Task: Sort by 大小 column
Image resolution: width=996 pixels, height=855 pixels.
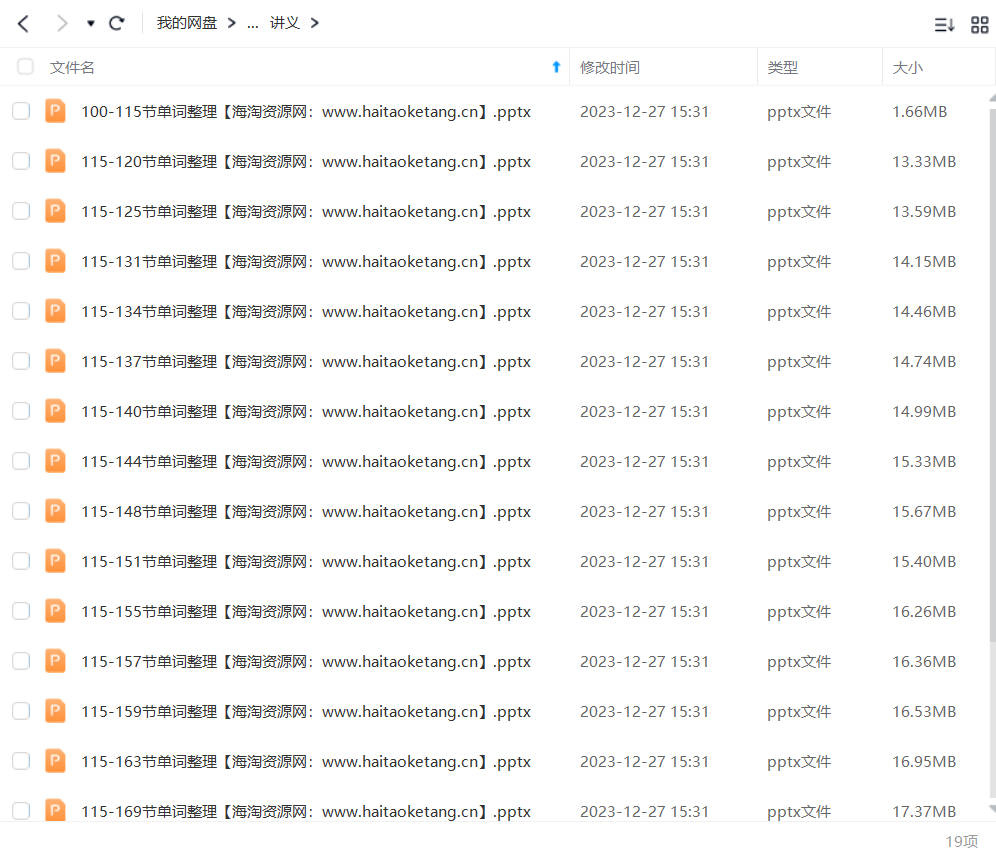Action: point(907,67)
